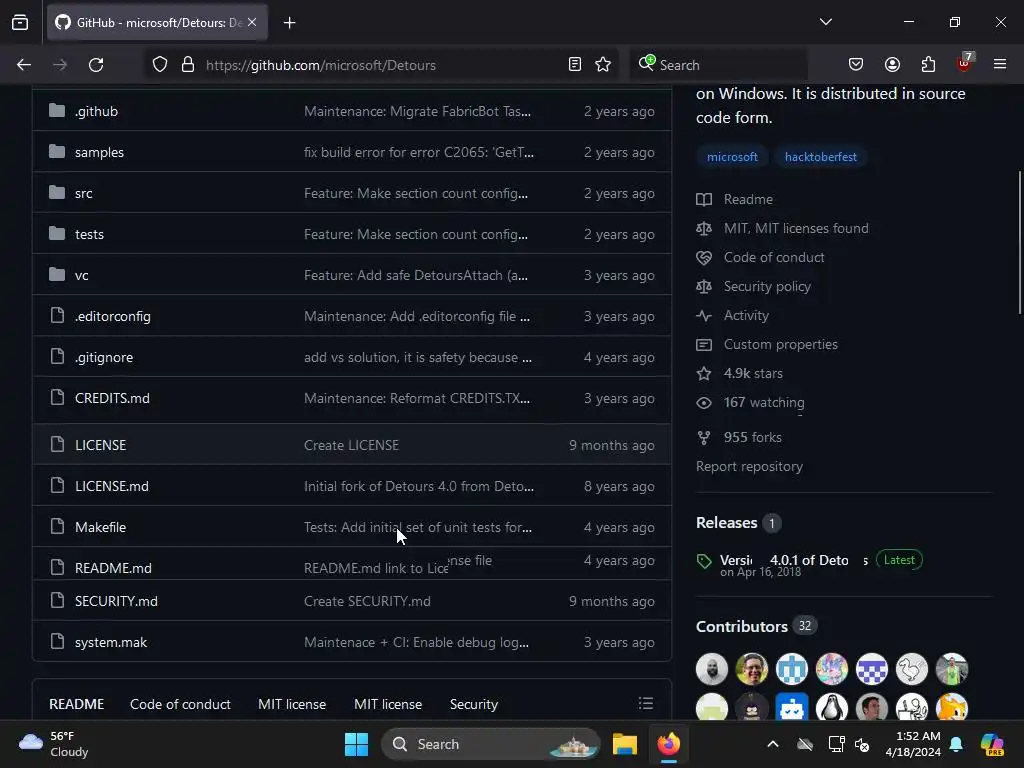The width and height of the screenshot is (1024, 768).
Task: Open the .gitignore file
Action: click(104, 357)
